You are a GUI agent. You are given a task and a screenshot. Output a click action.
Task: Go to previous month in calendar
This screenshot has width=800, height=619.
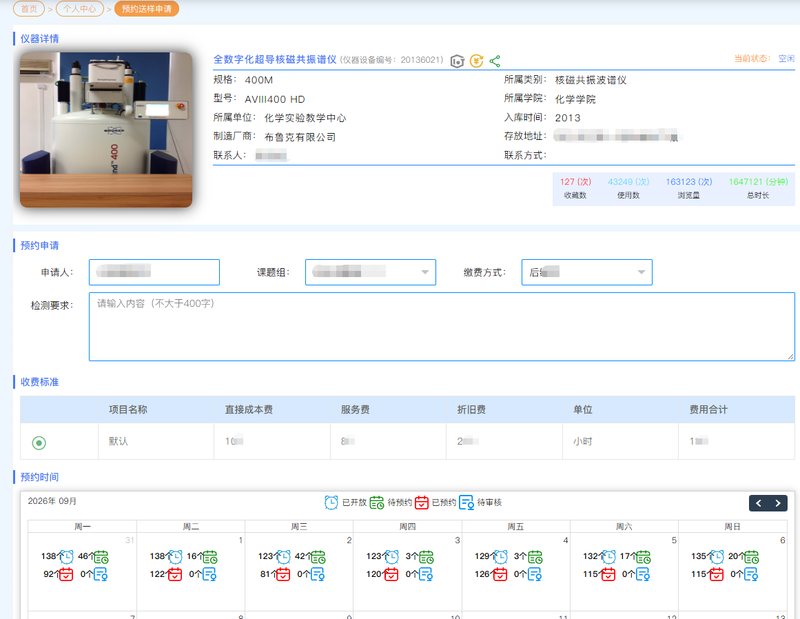(759, 503)
